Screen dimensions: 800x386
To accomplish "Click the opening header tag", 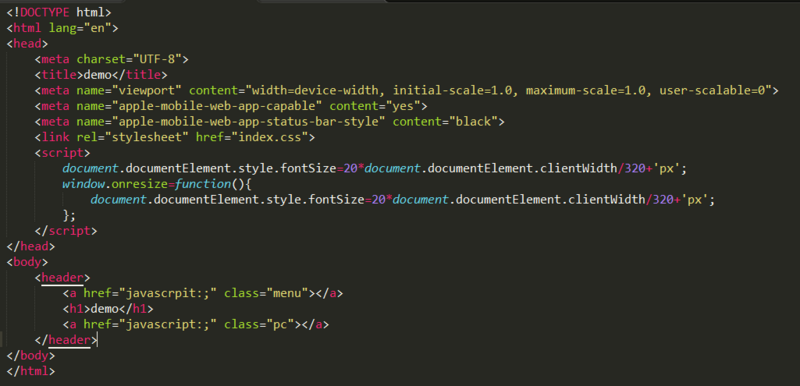I will click(x=62, y=278).
